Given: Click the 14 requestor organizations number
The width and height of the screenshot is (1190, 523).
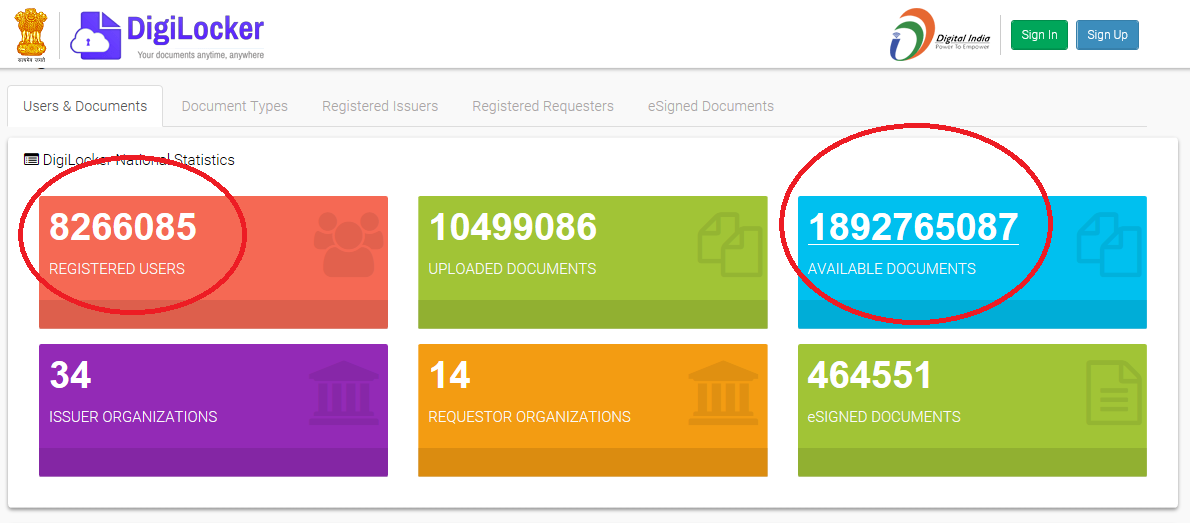Looking at the screenshot, I should click(x=449, y=375).
